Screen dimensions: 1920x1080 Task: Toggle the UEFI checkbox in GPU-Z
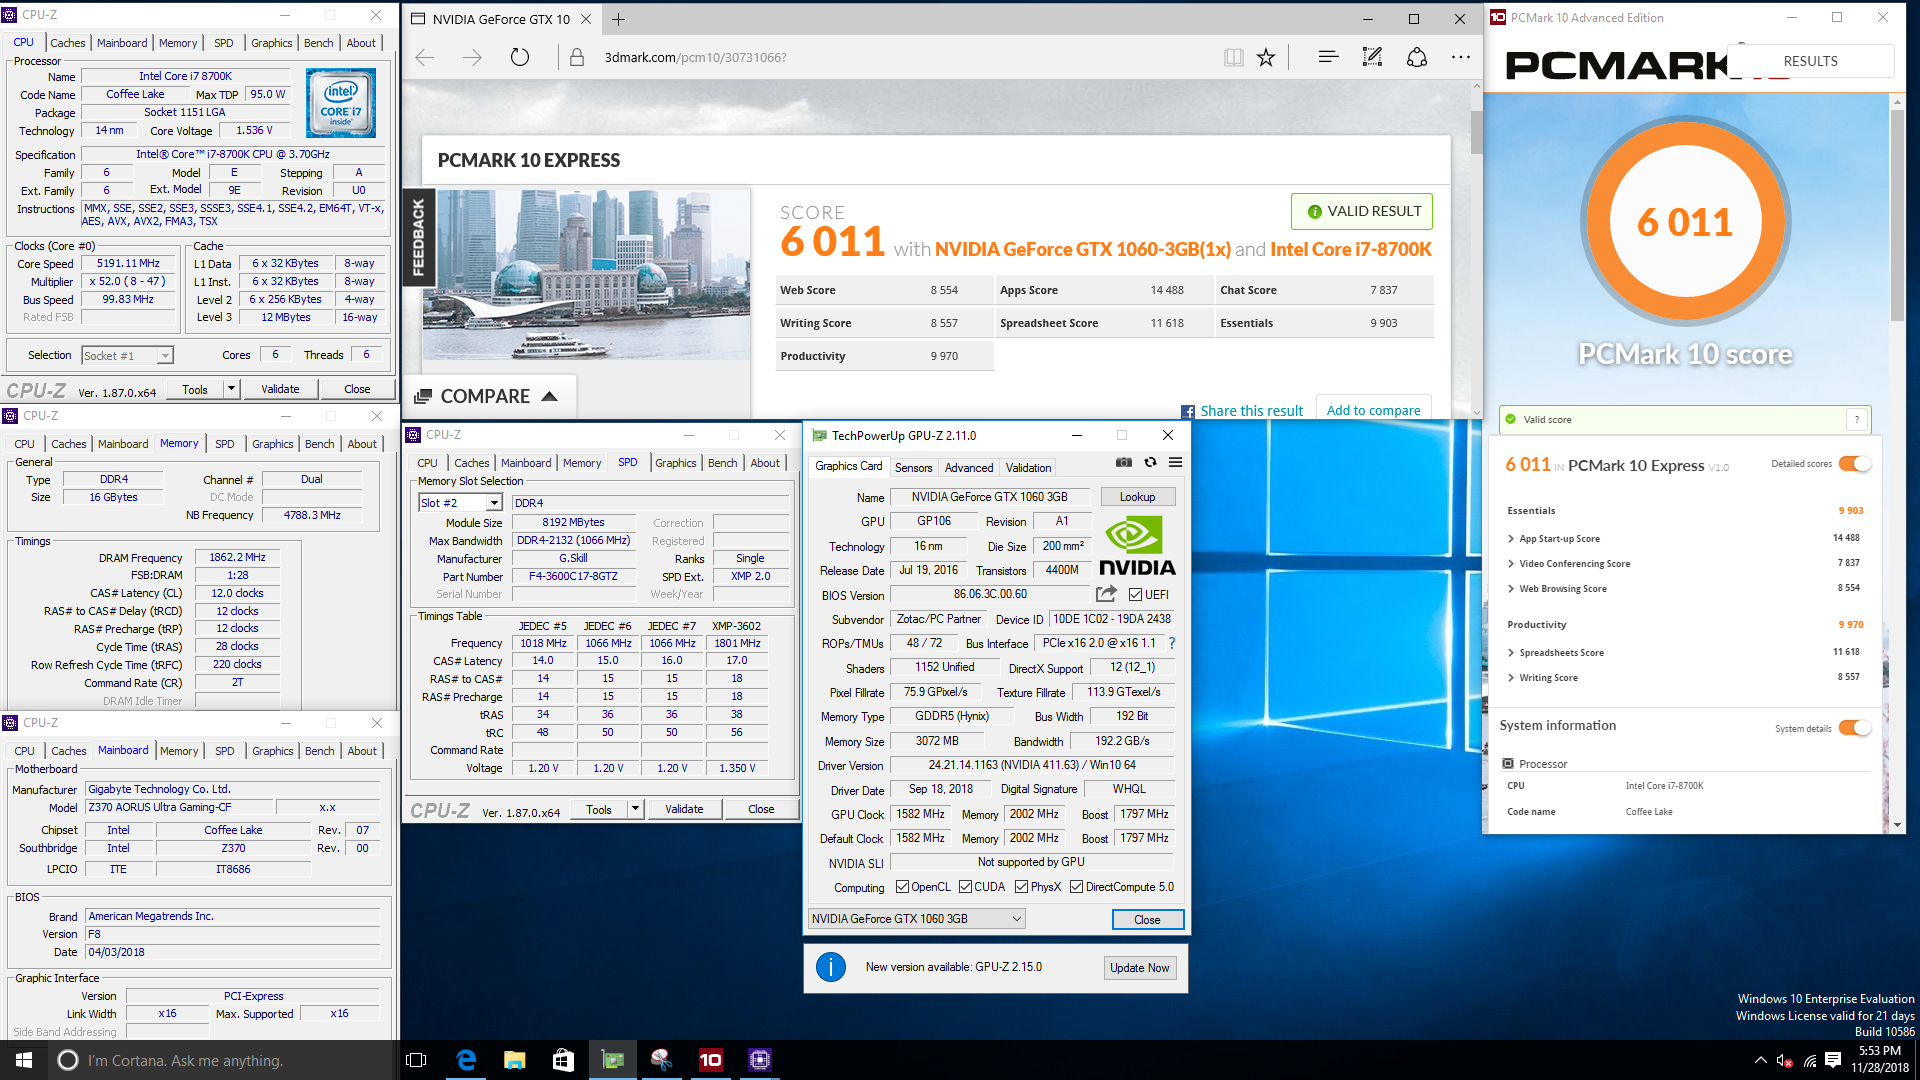pyautogui.click(x=1135, y=595)
